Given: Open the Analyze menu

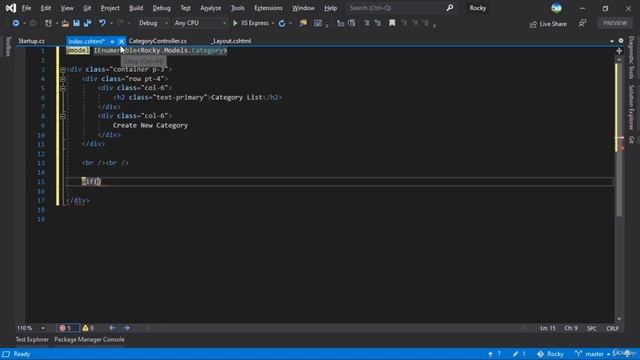Looking at the screenshot, I should pos(211,8).
